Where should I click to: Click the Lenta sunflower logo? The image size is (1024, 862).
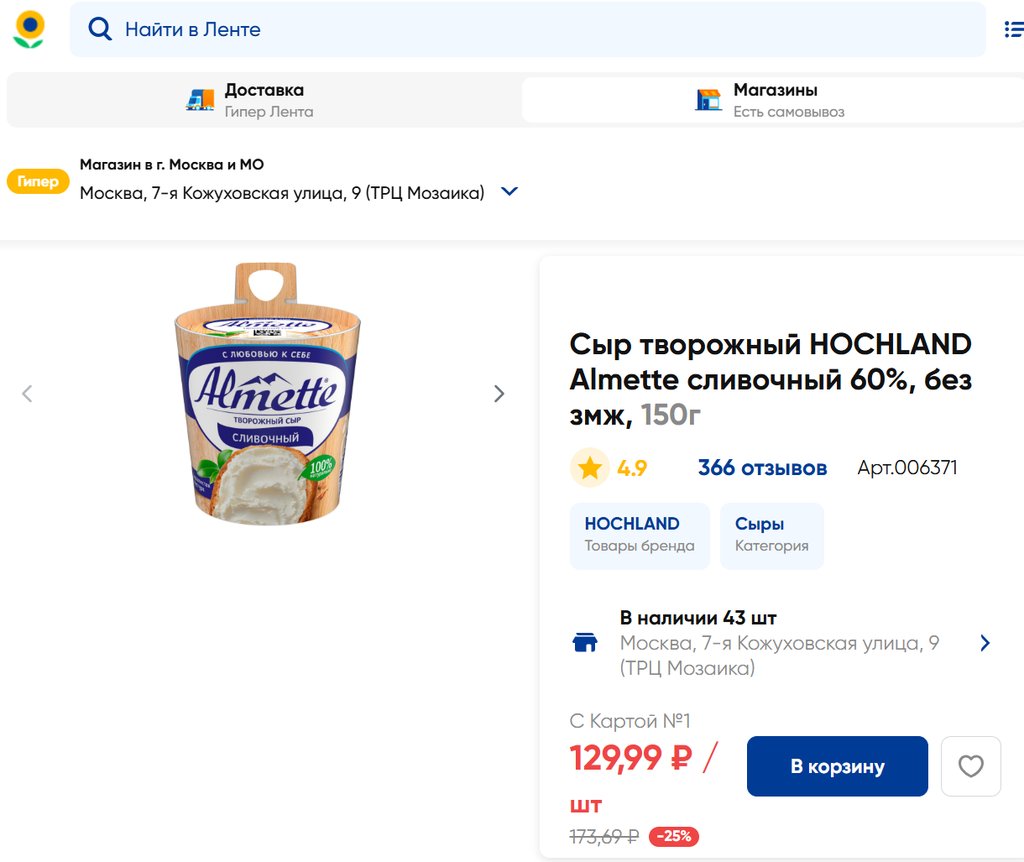click(x=29, y=29)
